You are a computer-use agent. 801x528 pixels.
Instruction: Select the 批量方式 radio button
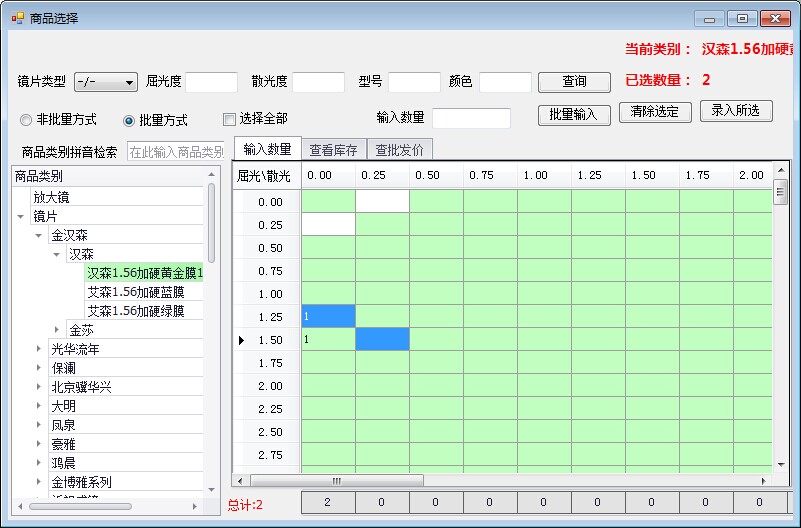pos(129,120)
